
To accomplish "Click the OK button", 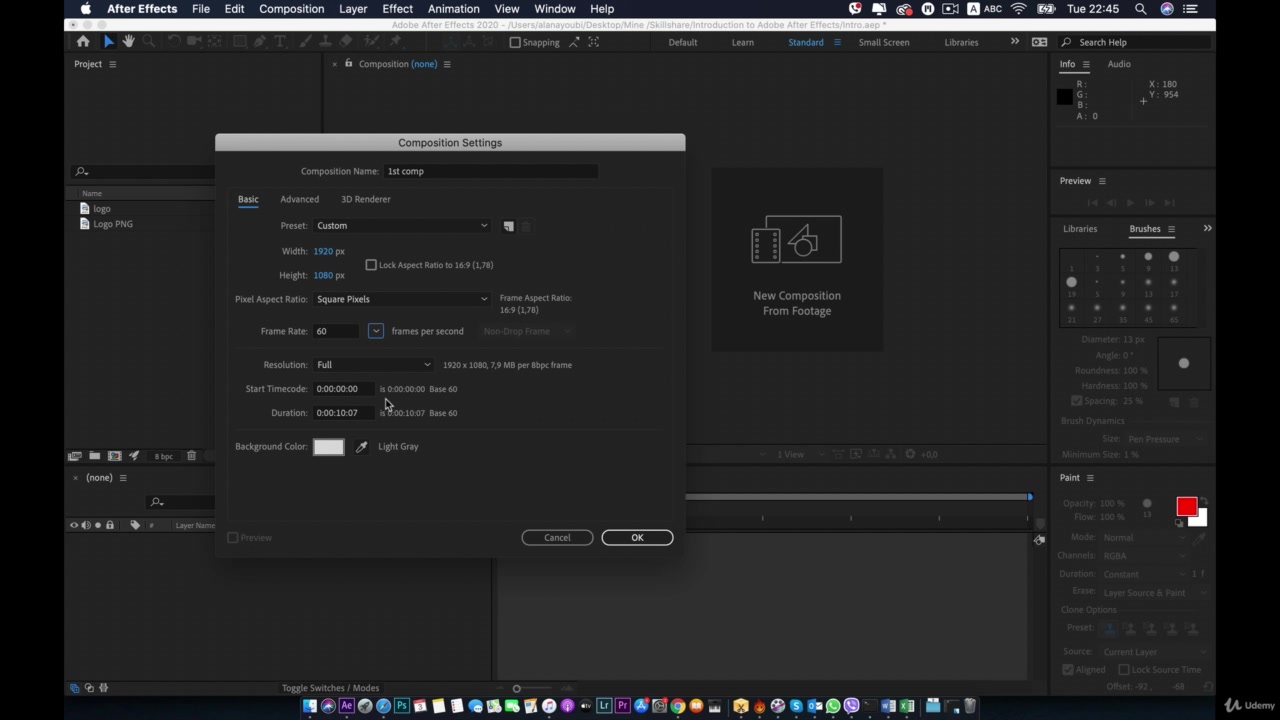I will pyautogui.click(x=637, y=538).
